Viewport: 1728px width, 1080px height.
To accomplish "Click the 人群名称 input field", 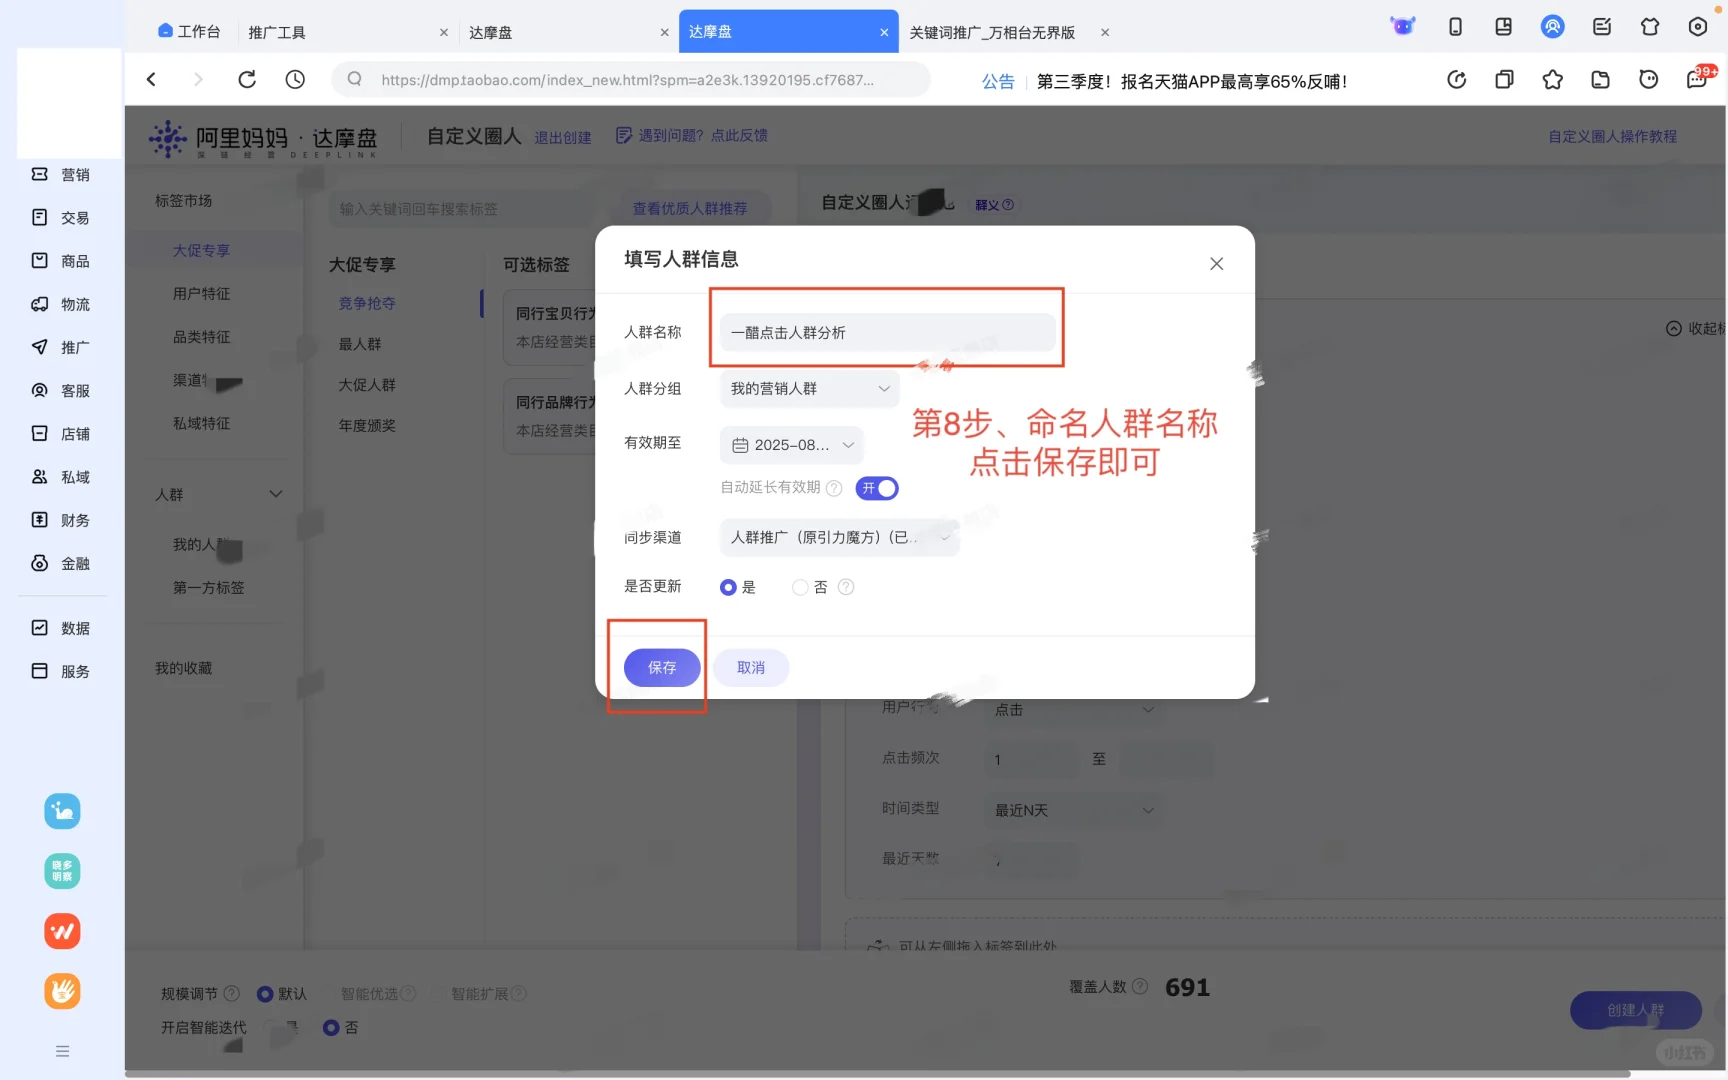I will [886, 332].
